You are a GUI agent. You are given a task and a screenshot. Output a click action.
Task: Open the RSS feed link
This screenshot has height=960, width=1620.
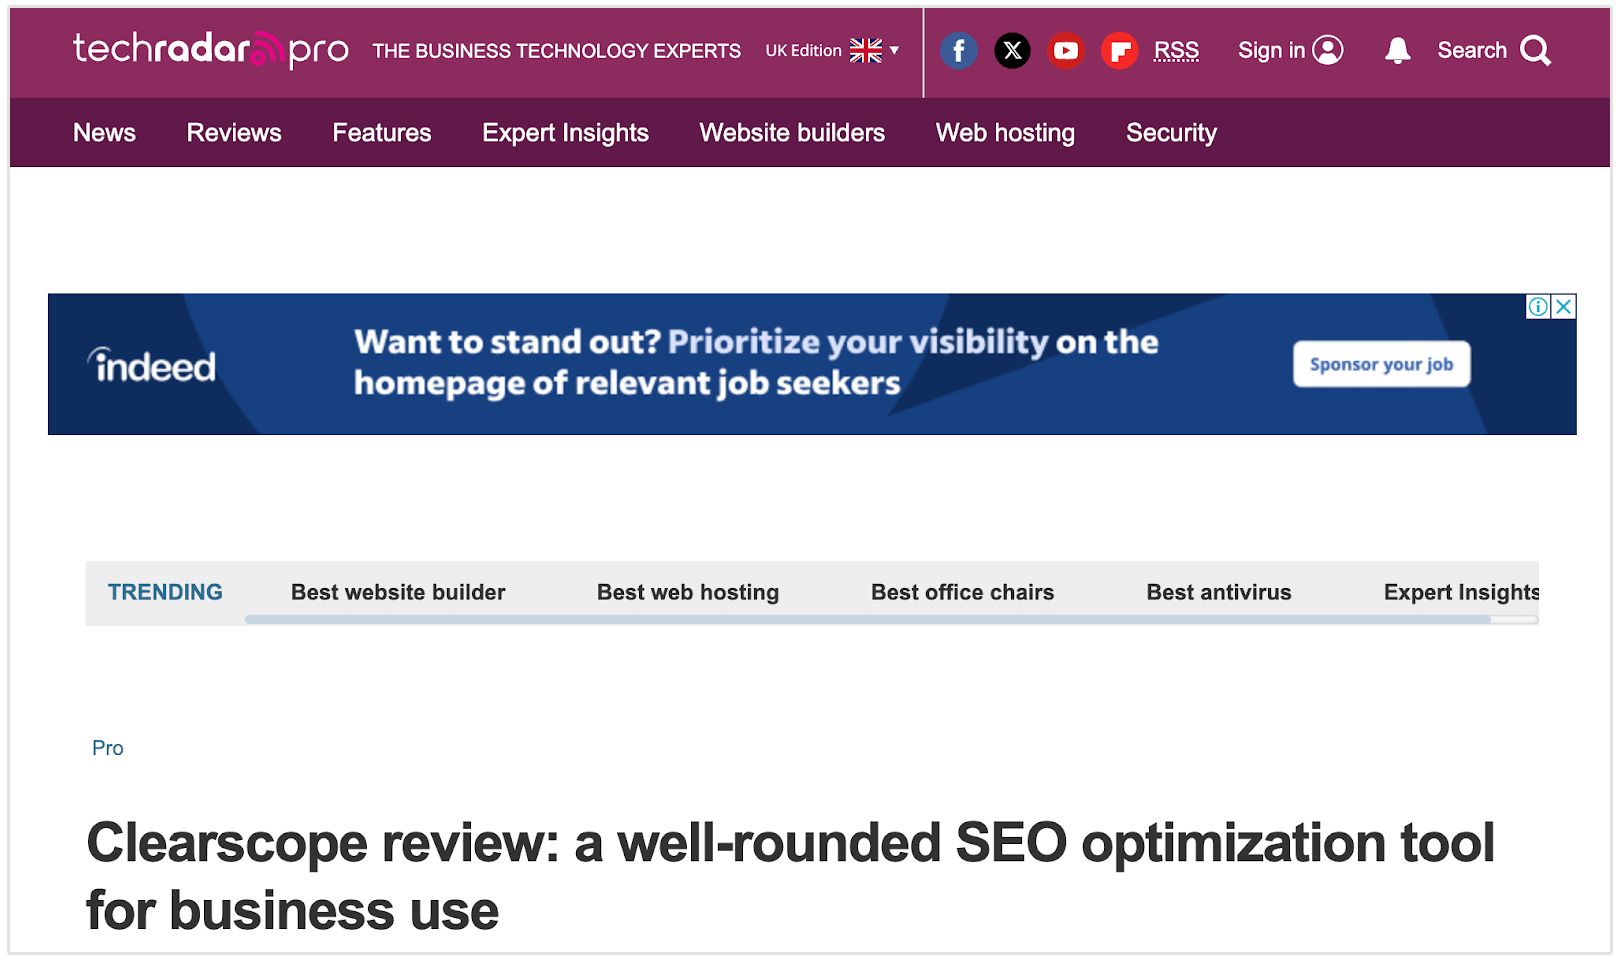pos(1177,50)
